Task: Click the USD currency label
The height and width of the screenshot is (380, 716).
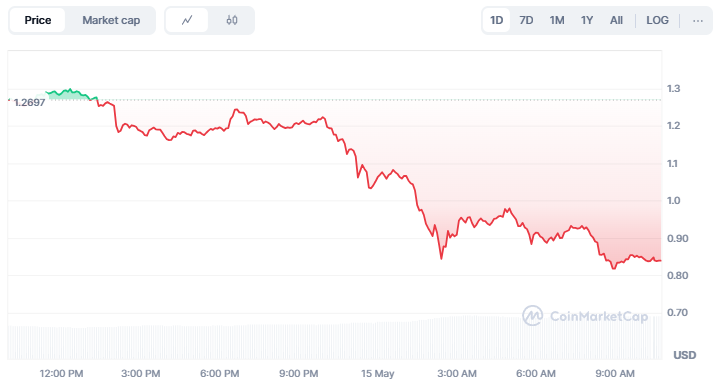Action: pos(684,355)
